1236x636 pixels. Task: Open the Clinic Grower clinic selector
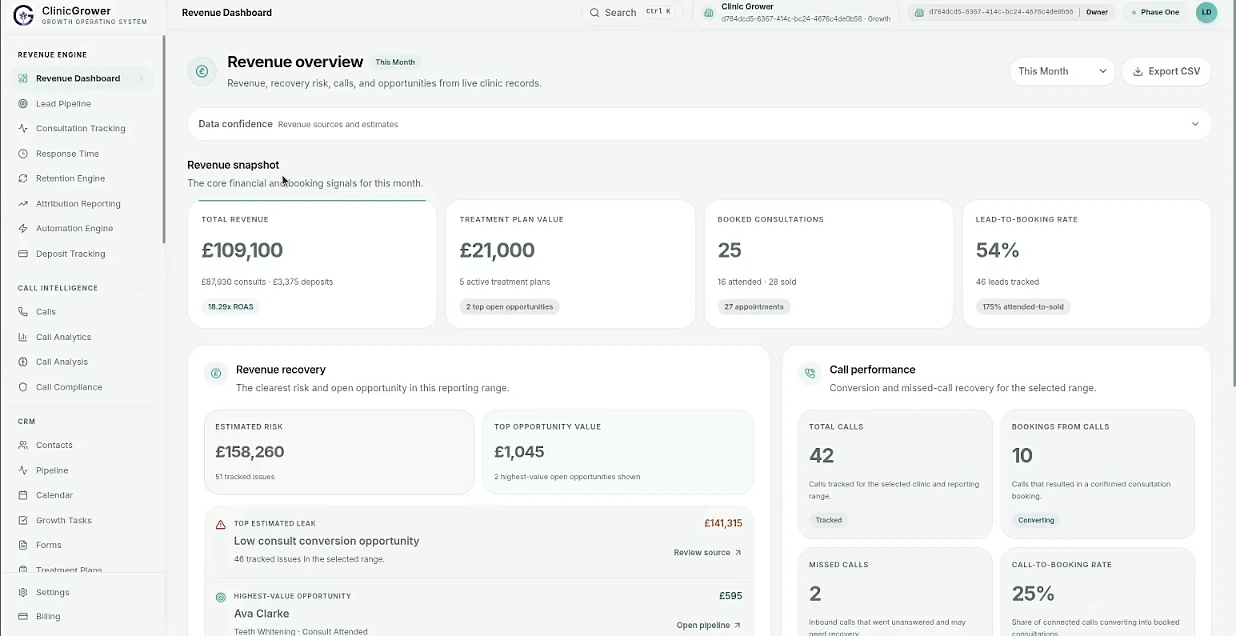coord(797,12)
